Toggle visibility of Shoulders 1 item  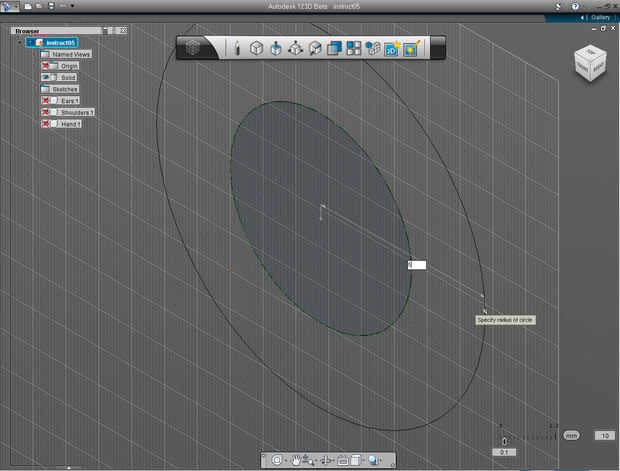(45, 112)
